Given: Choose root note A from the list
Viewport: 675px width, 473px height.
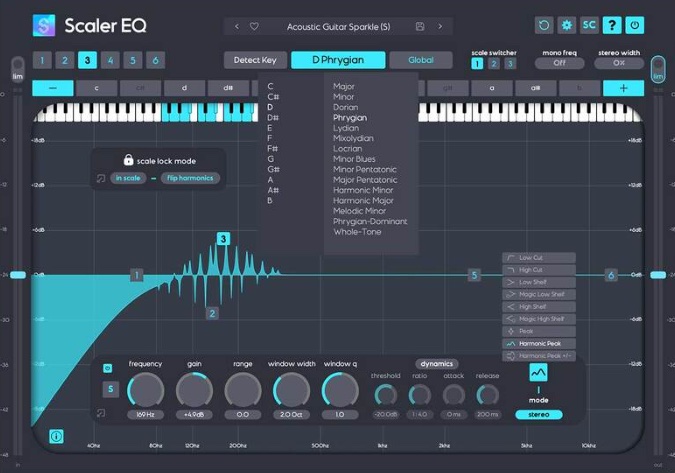Looking at the screenshot, I should pos(270,179).
